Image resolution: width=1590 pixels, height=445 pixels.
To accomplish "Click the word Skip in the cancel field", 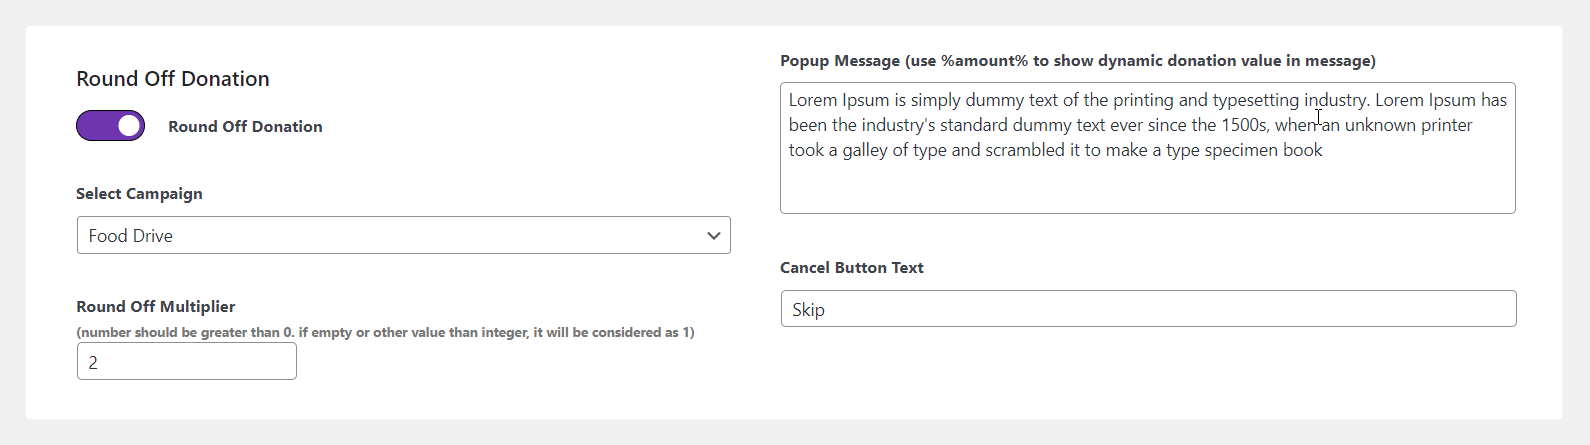I will click(x=808, y=310).
